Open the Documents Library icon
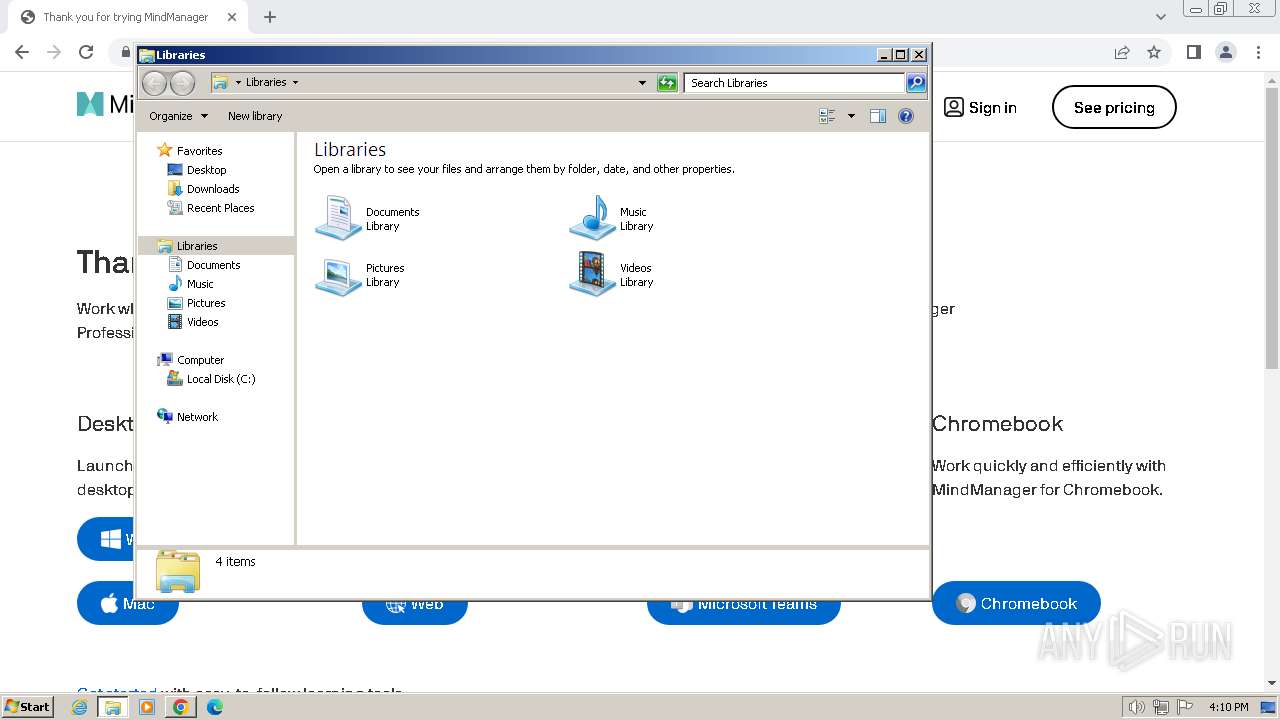The image size is (1280, 720). click(338, 218)
